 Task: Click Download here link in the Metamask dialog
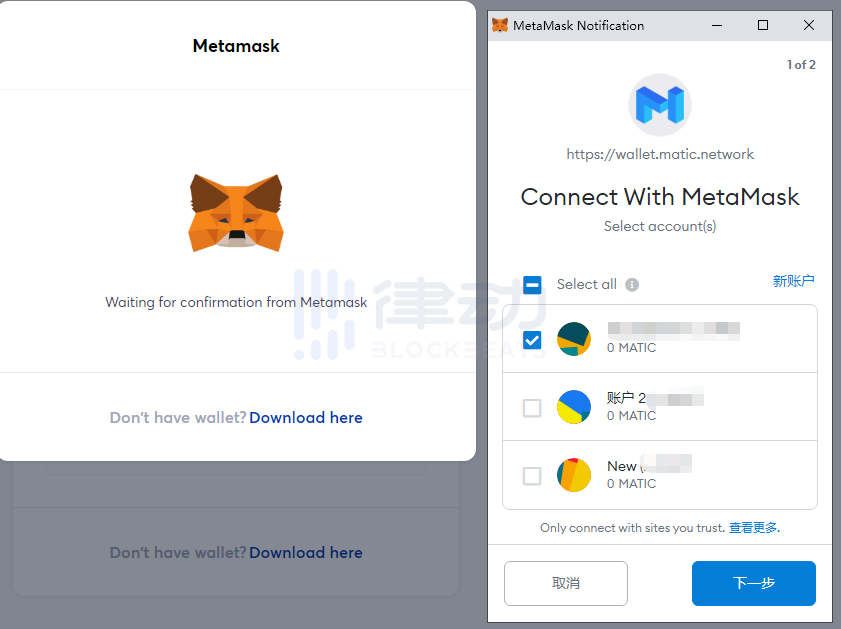[306, 418]
